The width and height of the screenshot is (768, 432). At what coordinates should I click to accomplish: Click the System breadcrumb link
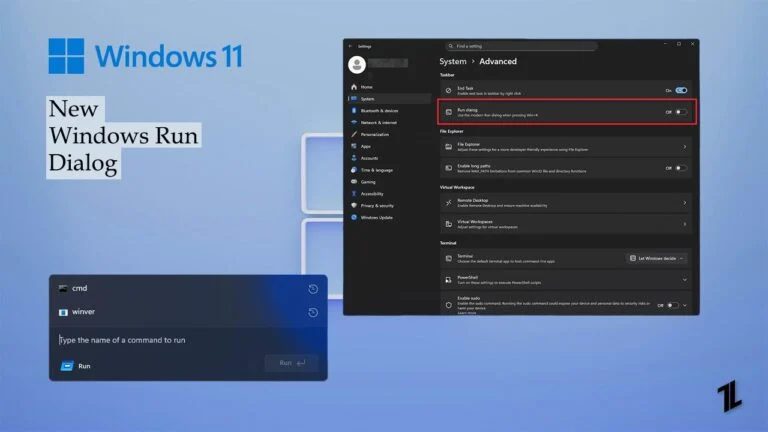tap(453, 61)
